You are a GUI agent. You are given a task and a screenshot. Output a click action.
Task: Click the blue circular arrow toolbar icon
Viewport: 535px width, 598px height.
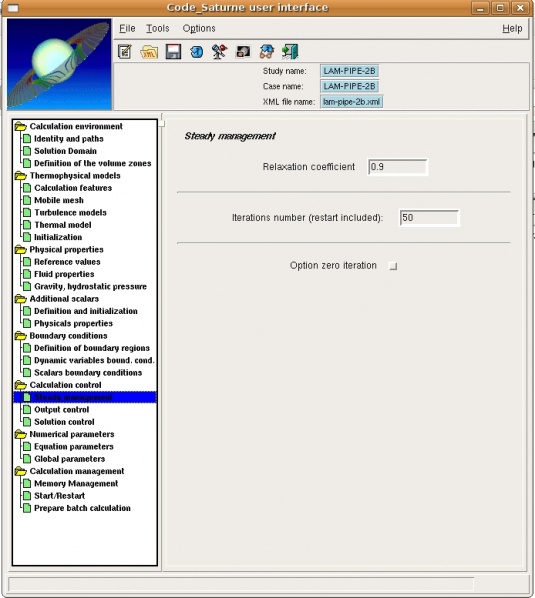[x=196, y=51]
